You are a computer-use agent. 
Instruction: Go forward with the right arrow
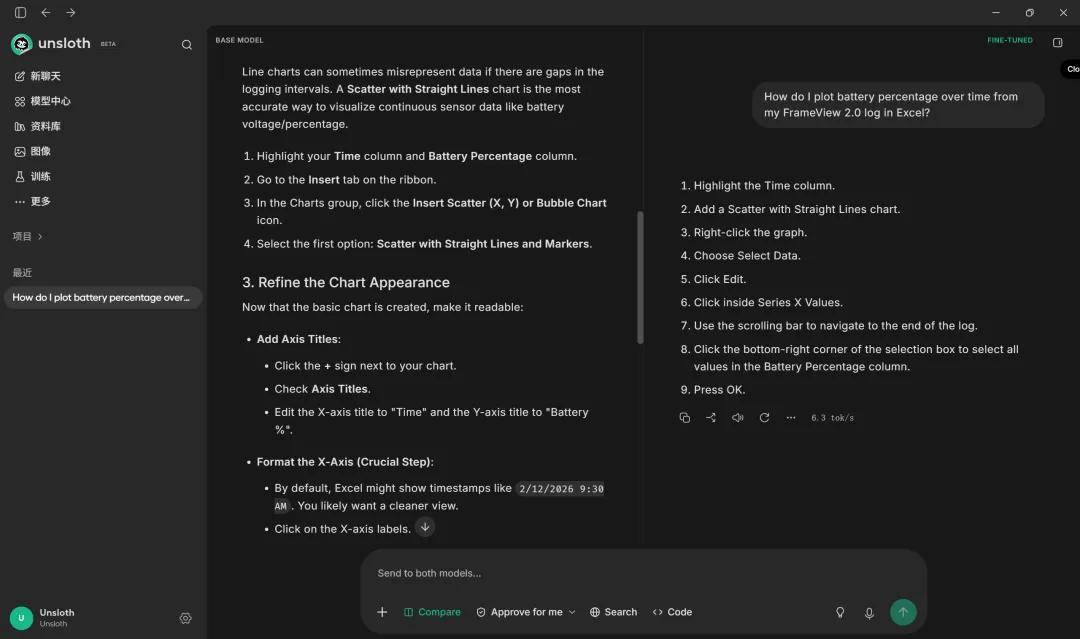point(71,12)
